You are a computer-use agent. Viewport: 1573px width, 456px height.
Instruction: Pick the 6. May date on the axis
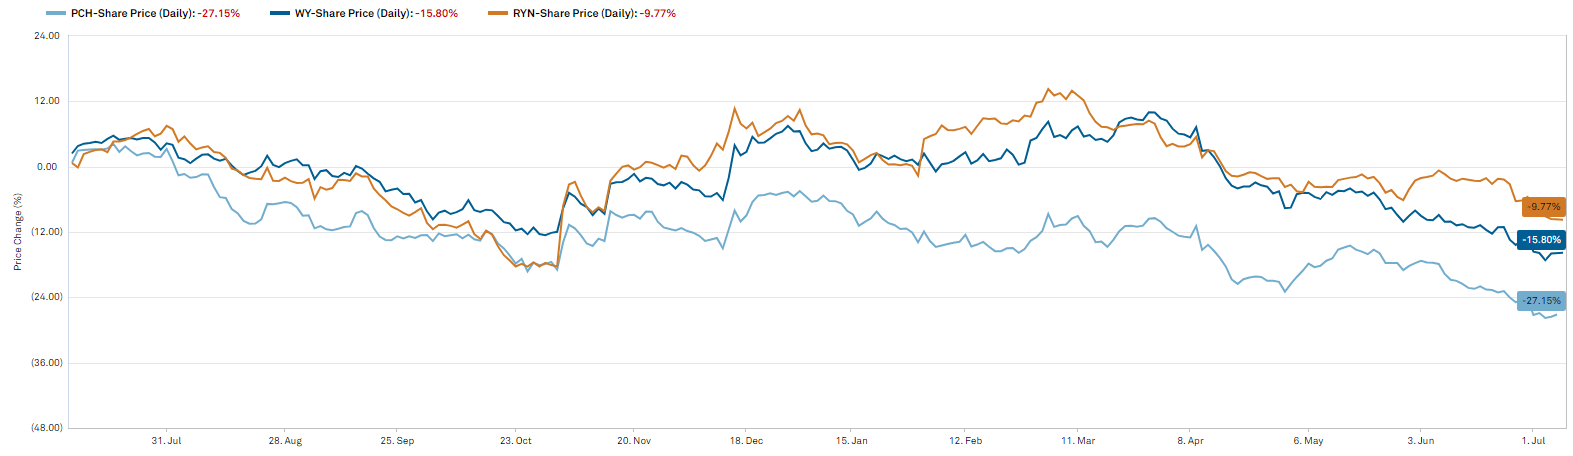(x=1308, y=441)
